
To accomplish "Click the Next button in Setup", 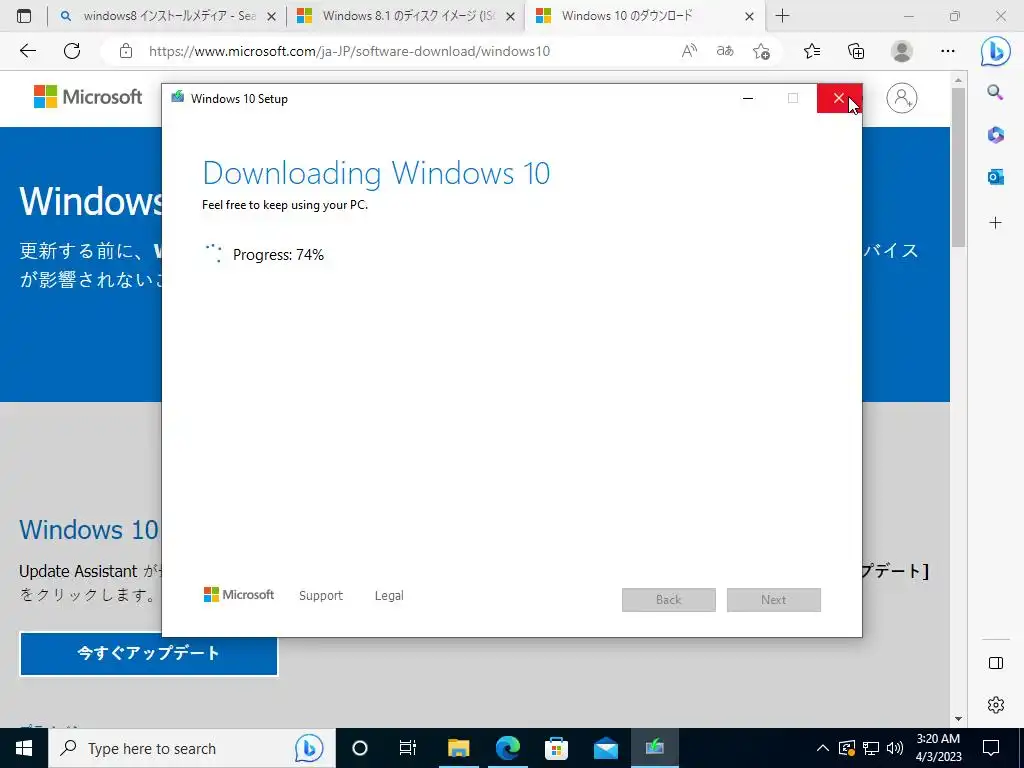I will (774, 600).
